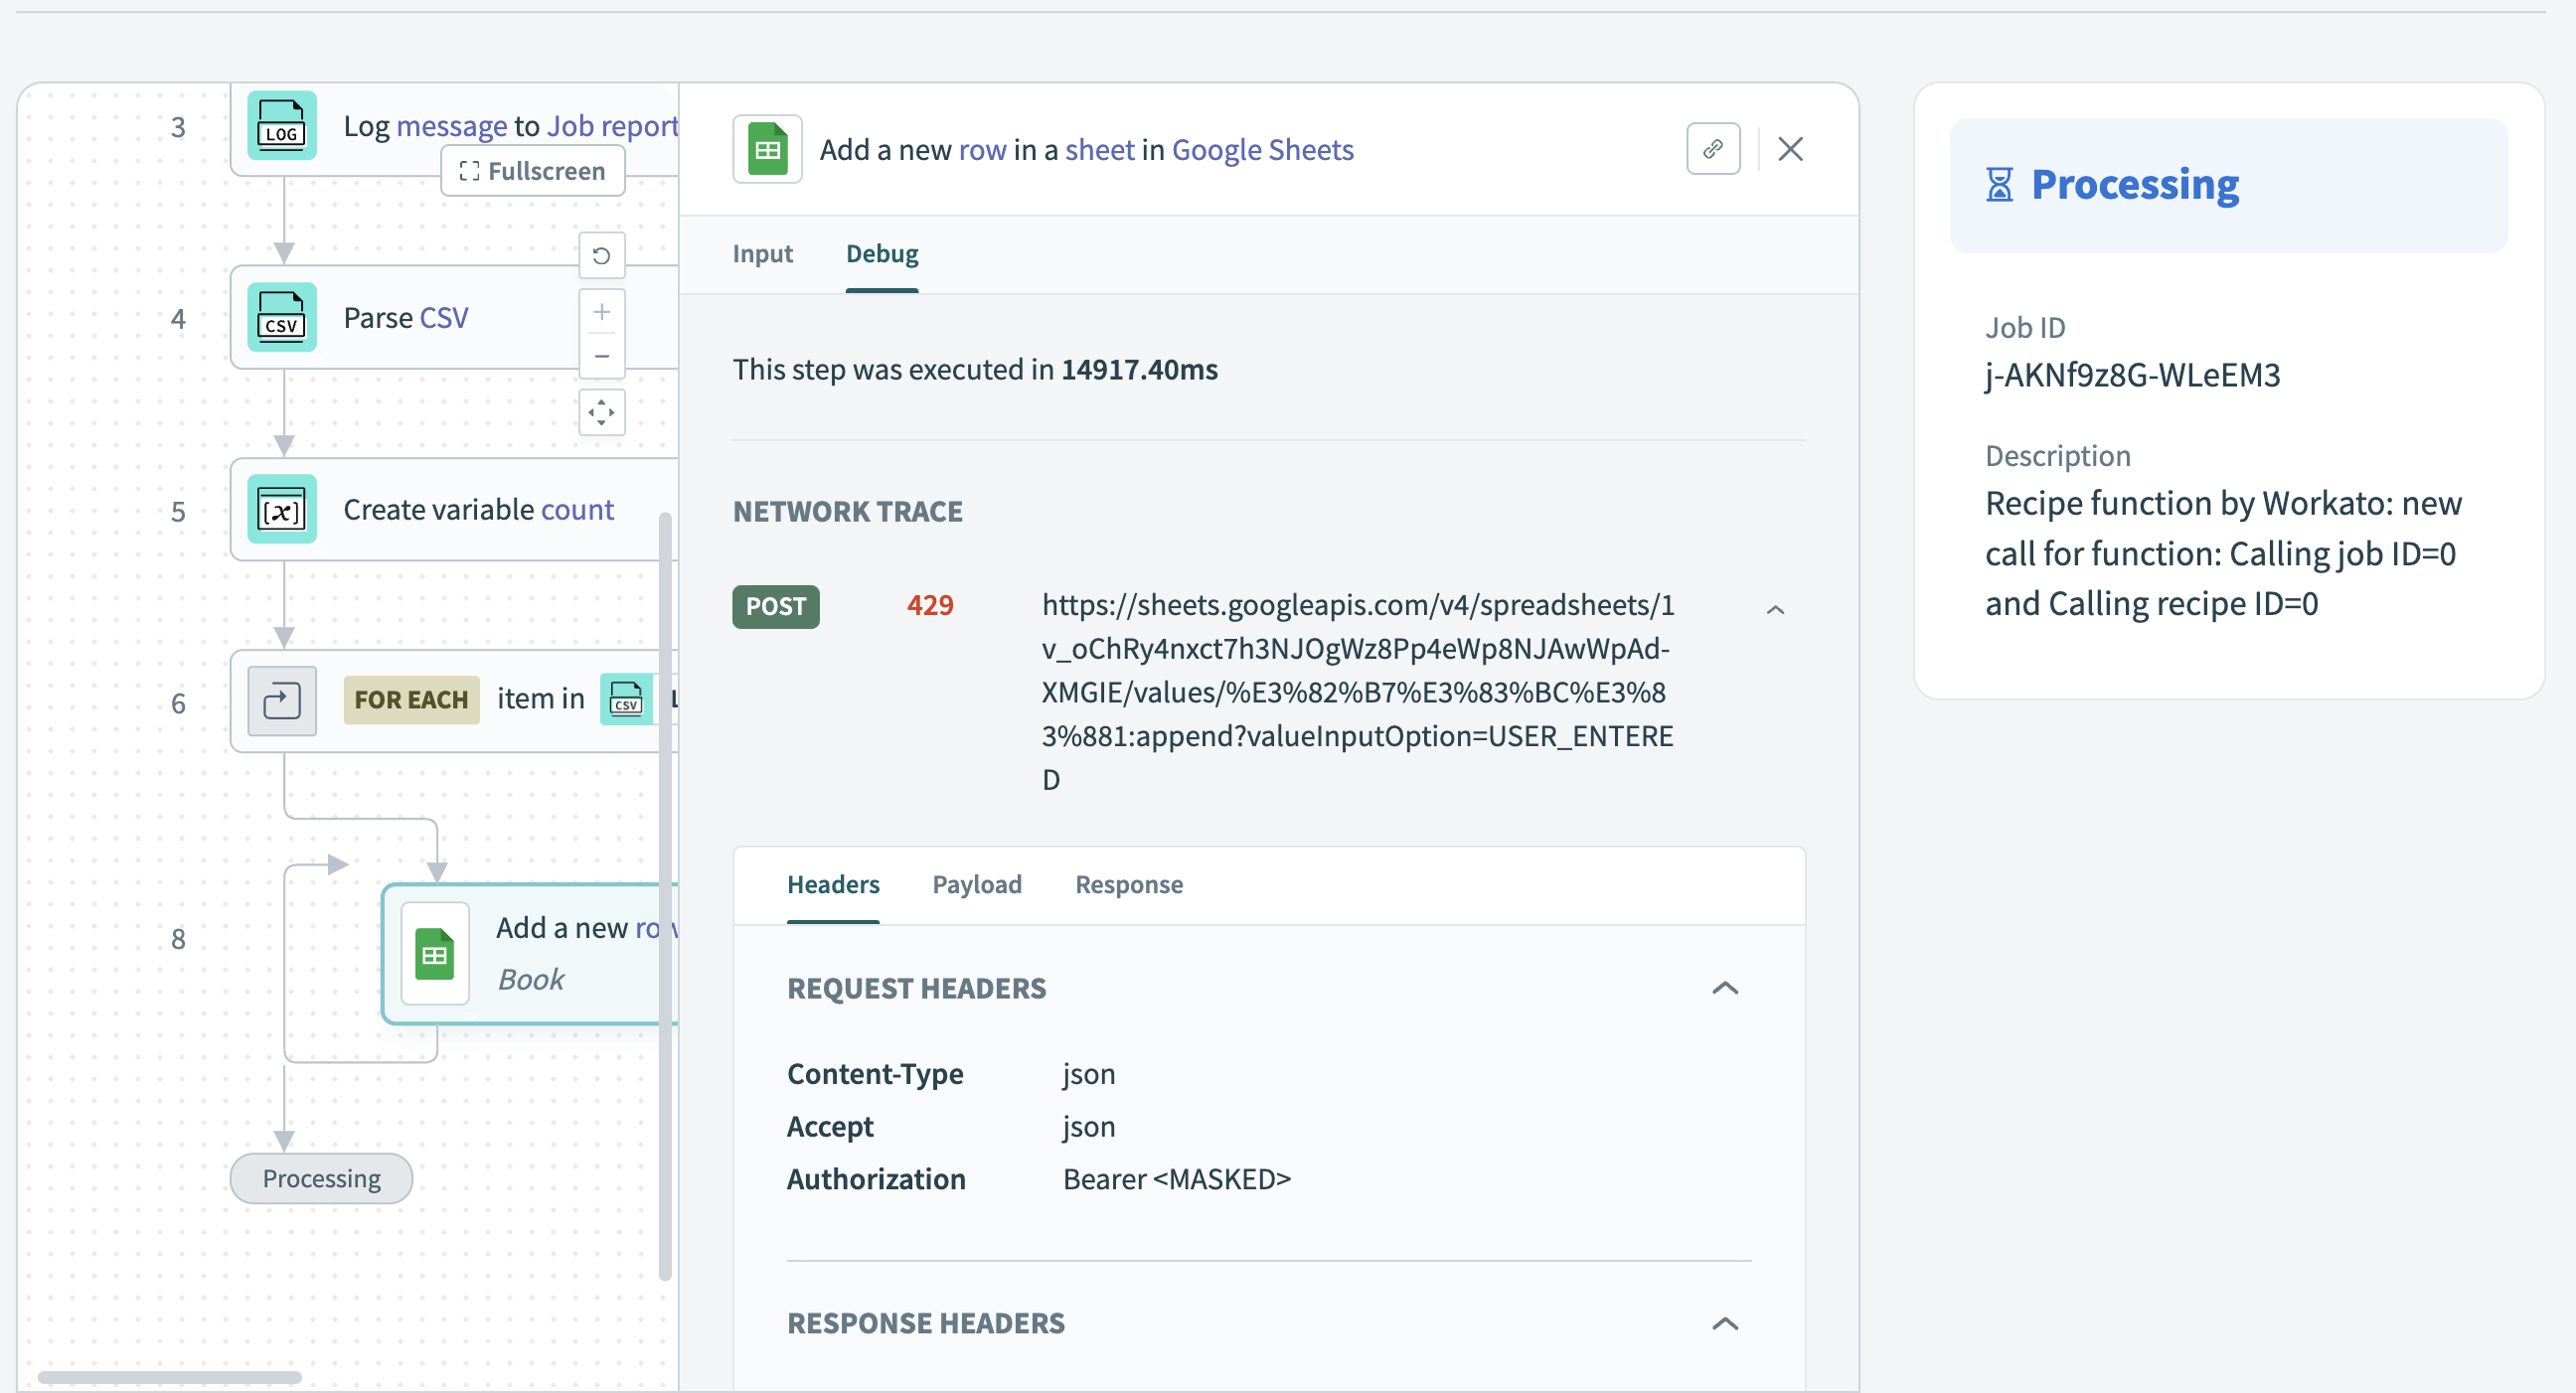This screenshot has height=1393, width=2576.
Task: Switch to the Input tab
Action: pyautogui.click(x=762, y=254)
